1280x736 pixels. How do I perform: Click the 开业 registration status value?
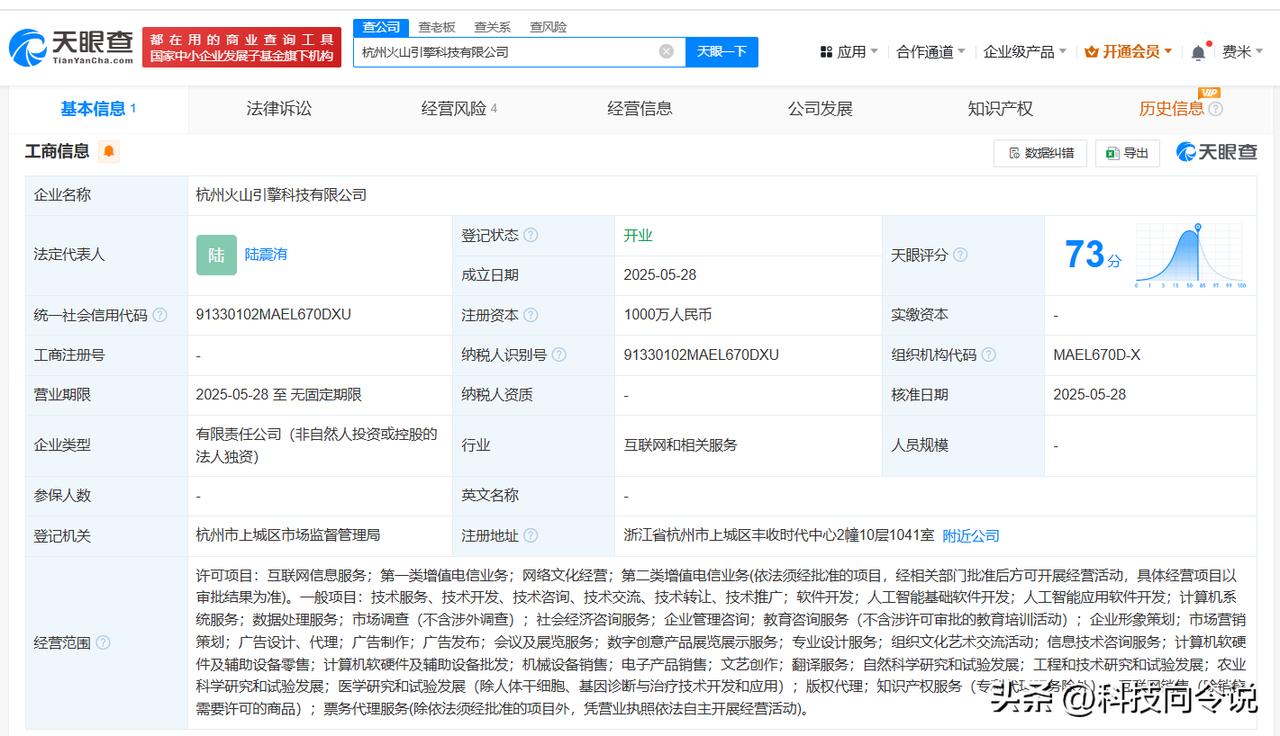638,235
